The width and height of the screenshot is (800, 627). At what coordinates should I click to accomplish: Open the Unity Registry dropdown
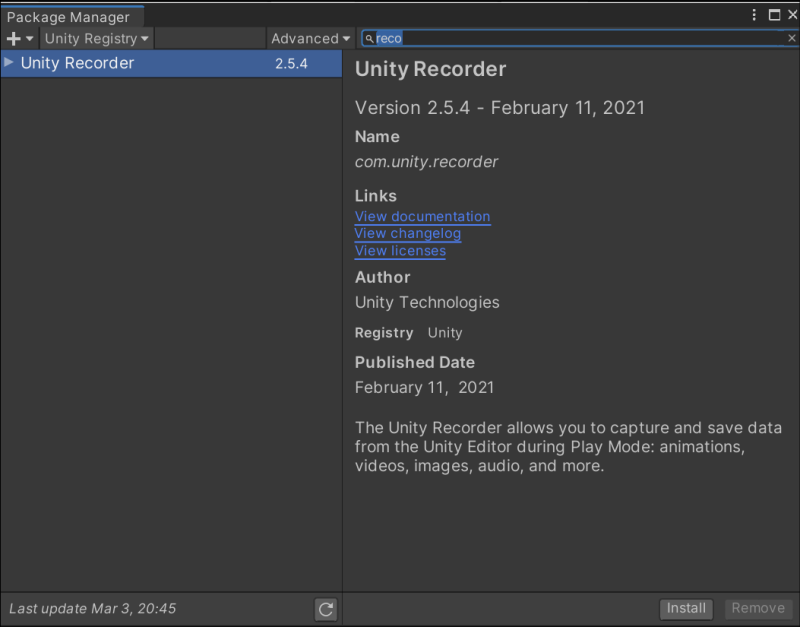96,39
